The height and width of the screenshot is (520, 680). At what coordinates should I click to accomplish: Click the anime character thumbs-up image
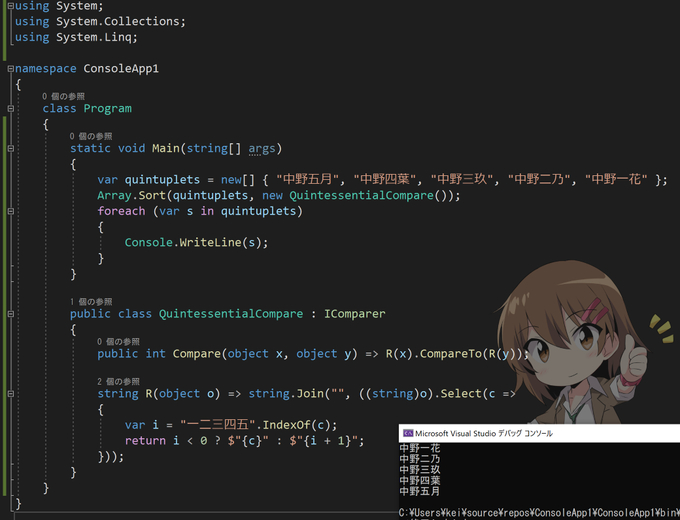581,343
